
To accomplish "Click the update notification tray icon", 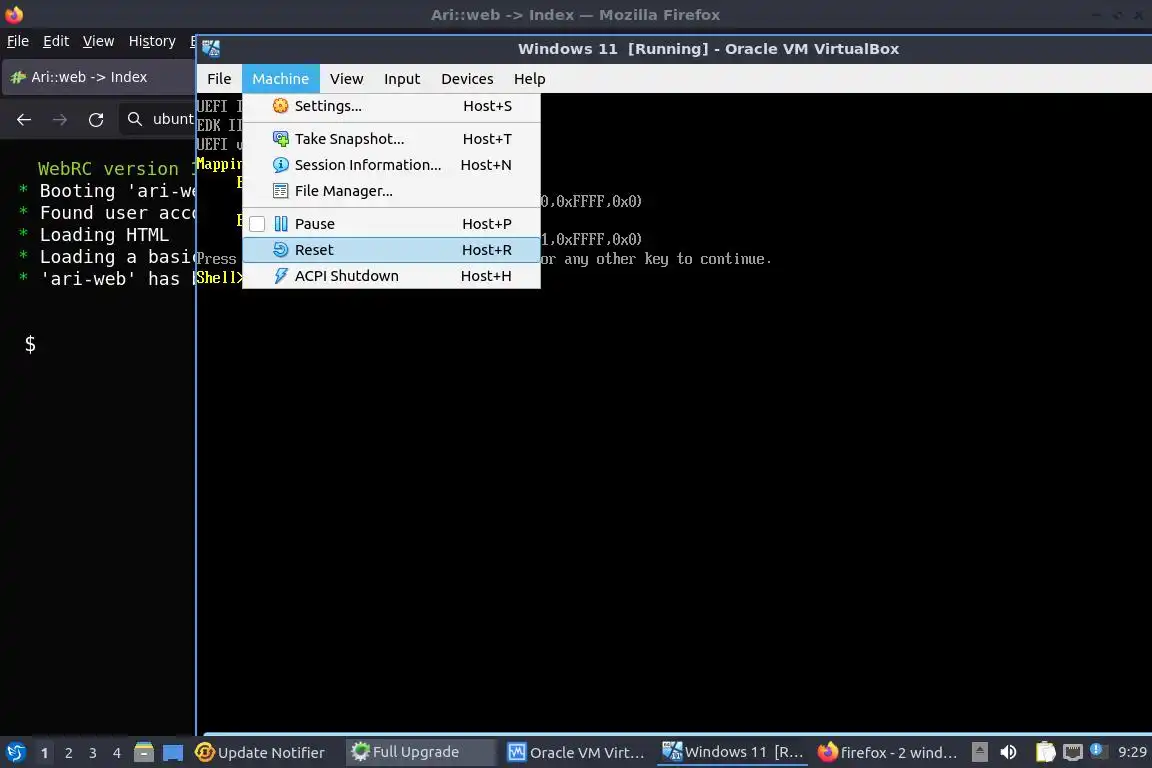I will tap(1096, 750).
